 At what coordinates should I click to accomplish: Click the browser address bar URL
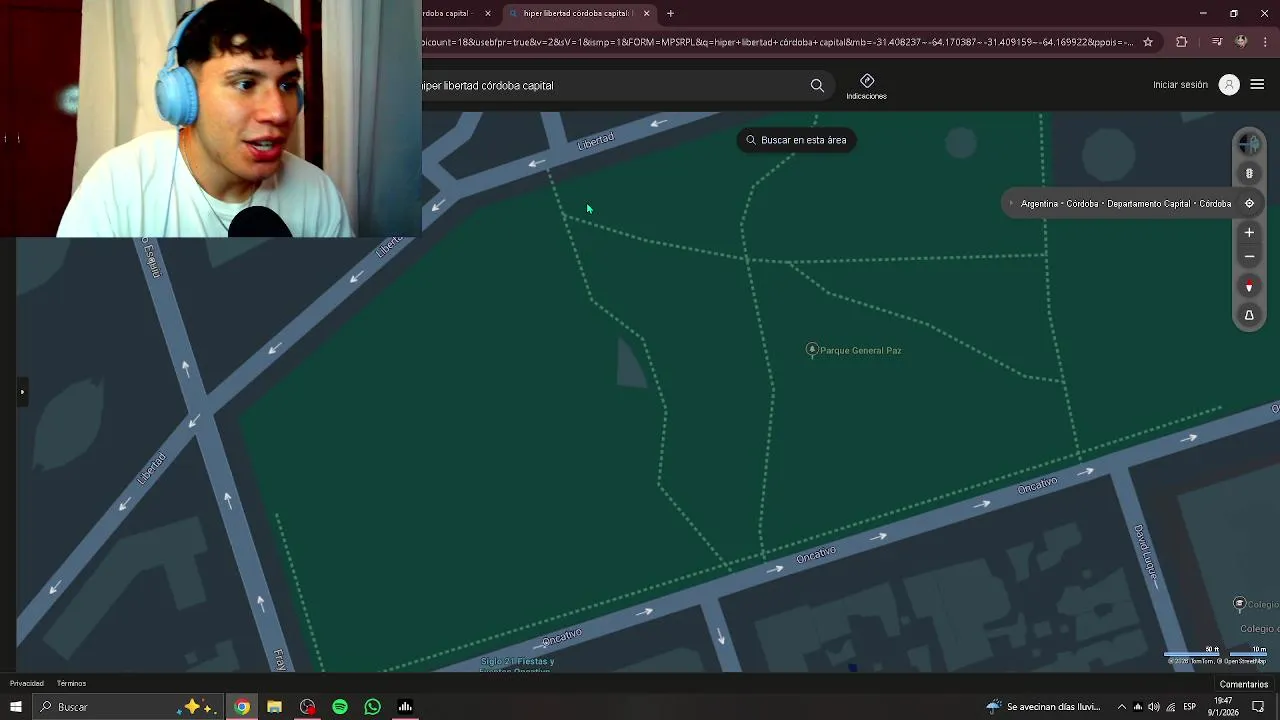tap(778, 42)
